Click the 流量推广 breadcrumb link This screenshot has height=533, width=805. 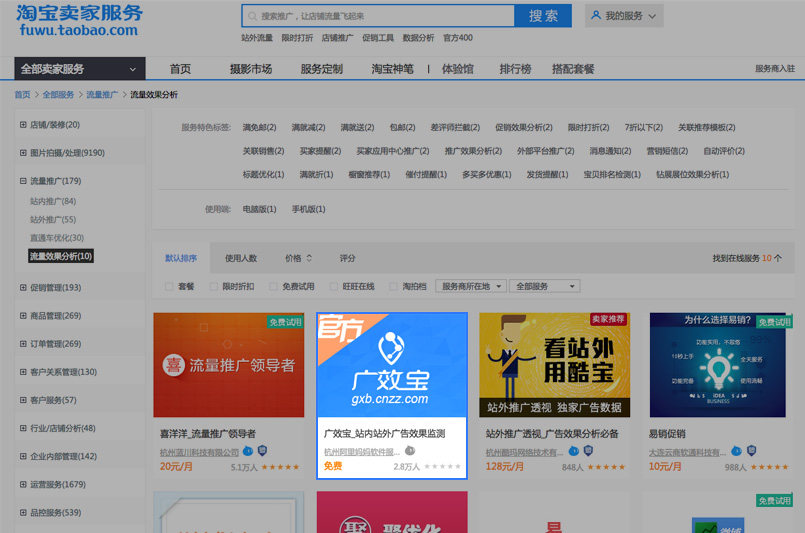[x=102, y=94]
